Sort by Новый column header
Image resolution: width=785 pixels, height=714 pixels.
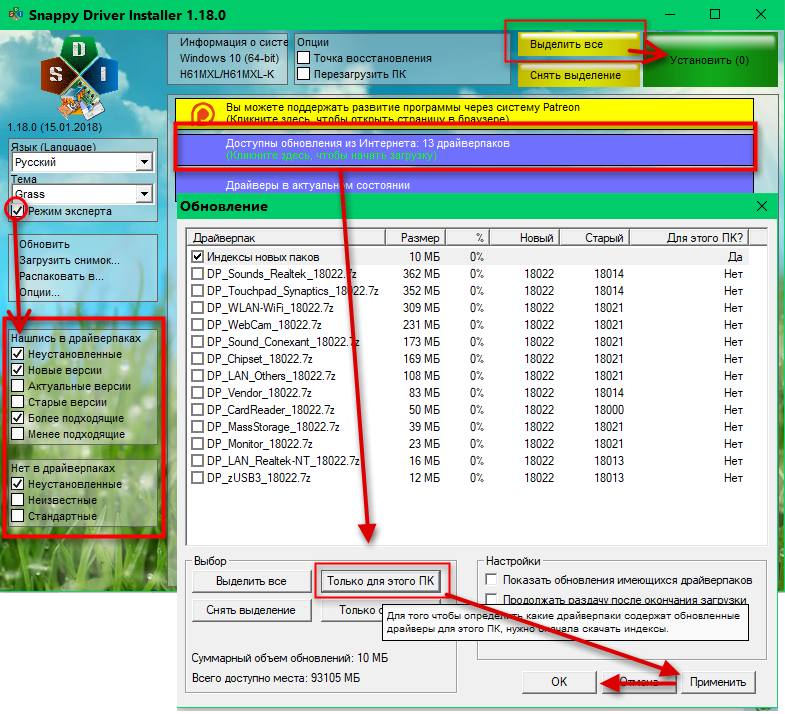pos(524,238)
